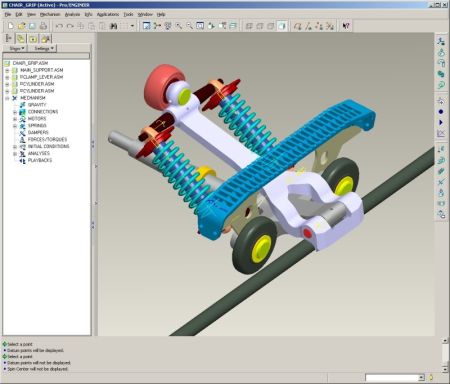Open the Analysis menu
450x384 pixels.
72,14
